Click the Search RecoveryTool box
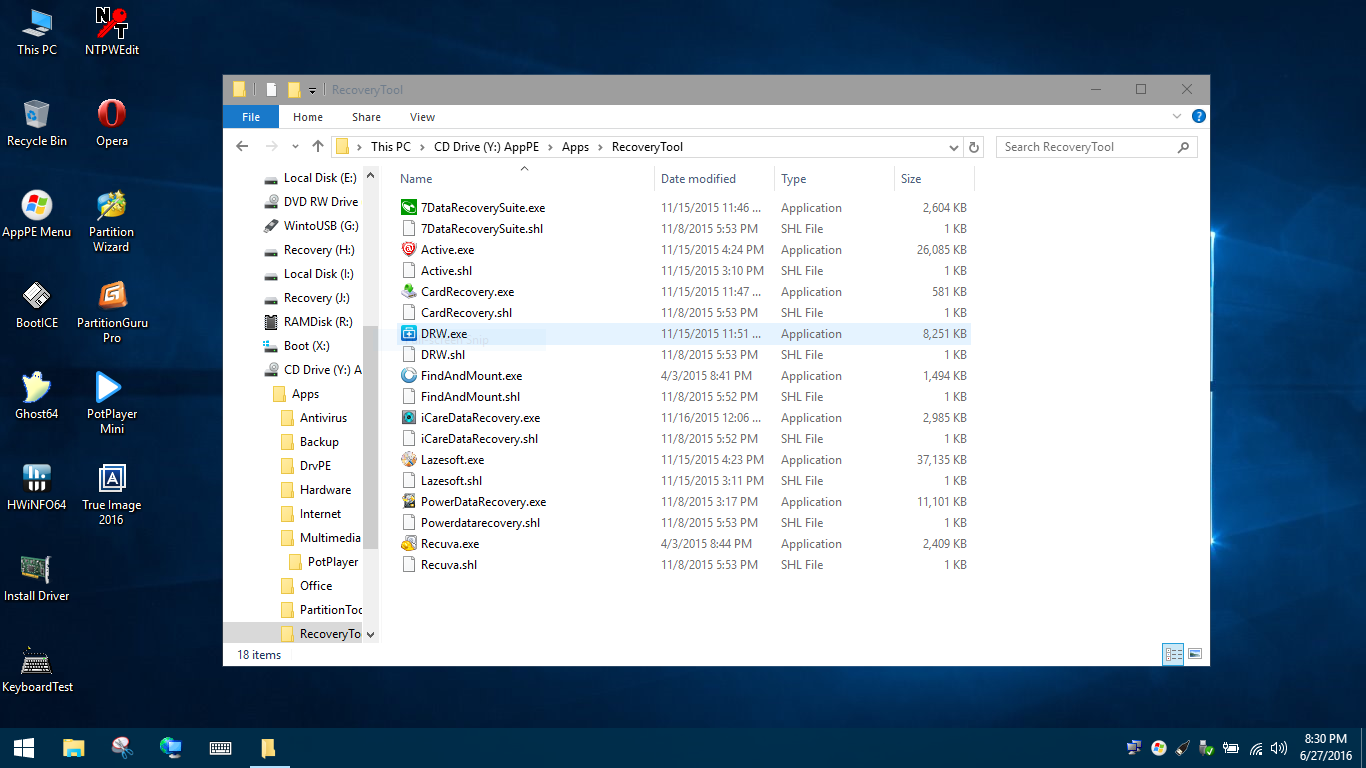 (x=1096, y=147)
